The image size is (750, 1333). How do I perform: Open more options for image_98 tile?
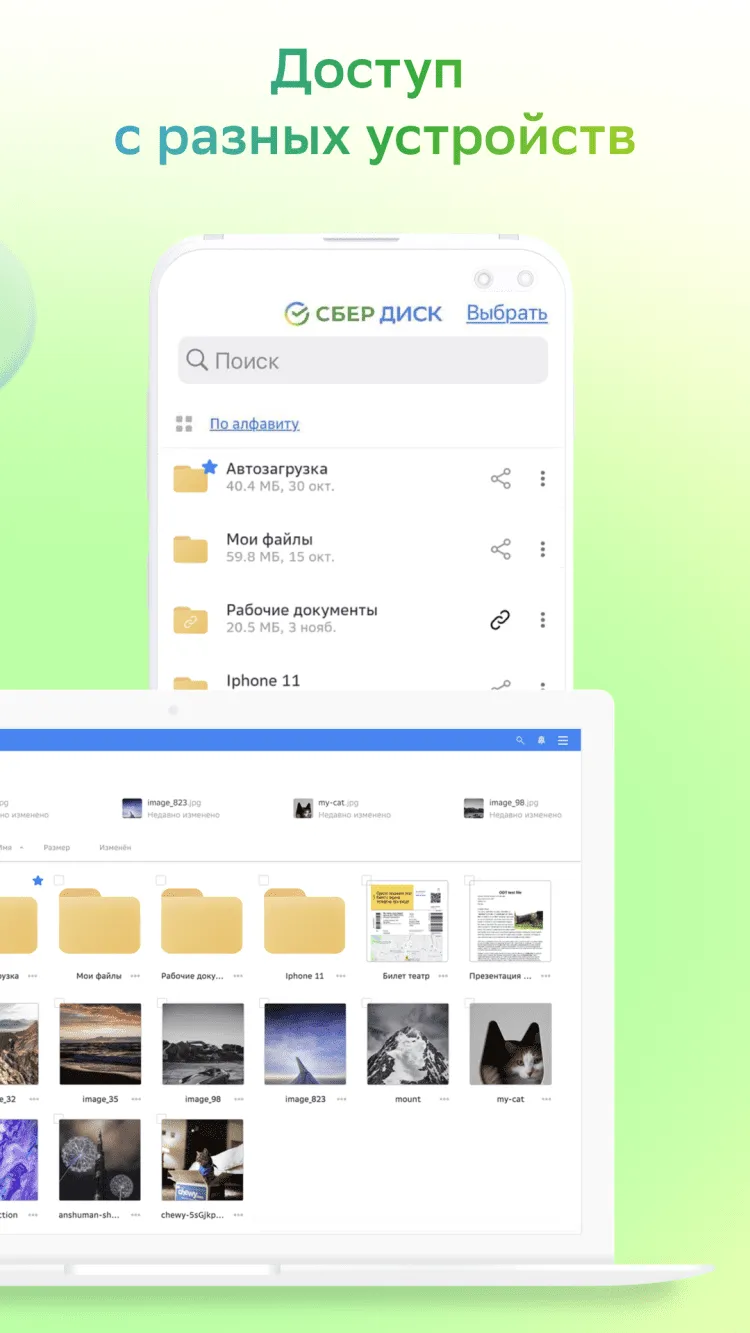[238, 1099]
